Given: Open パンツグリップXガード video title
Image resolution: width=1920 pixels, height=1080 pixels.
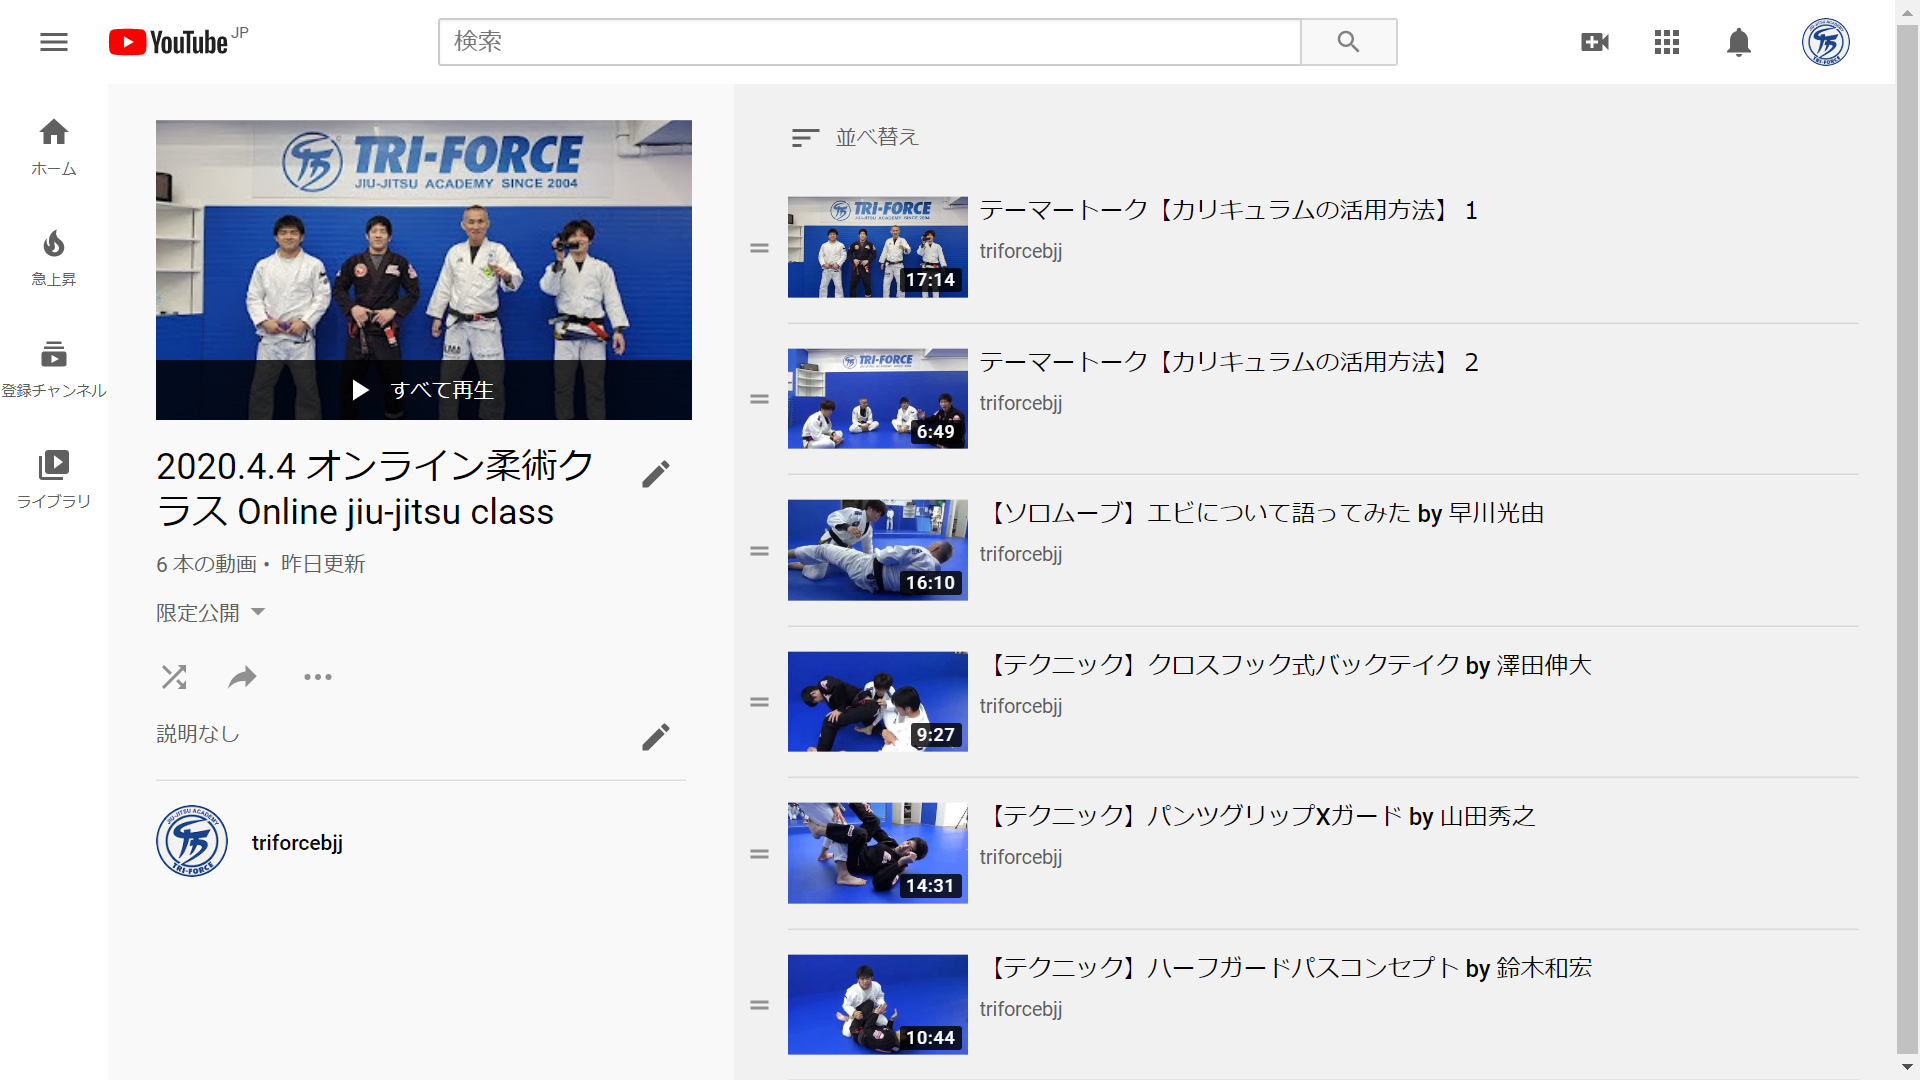Looking at the screenshot, I should pyautogui.click(x=1258, y=816).
